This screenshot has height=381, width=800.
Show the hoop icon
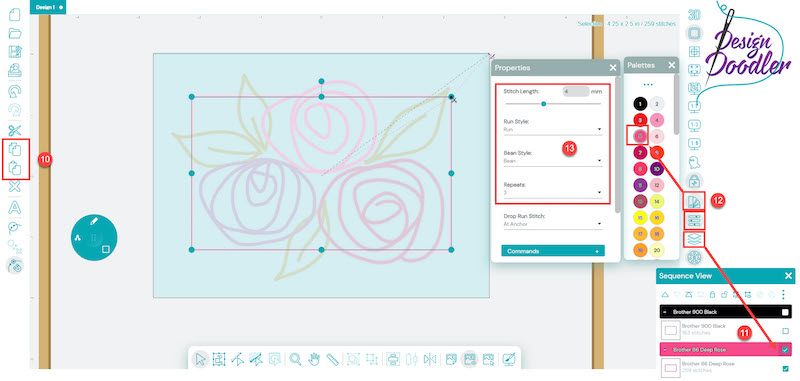694,34
